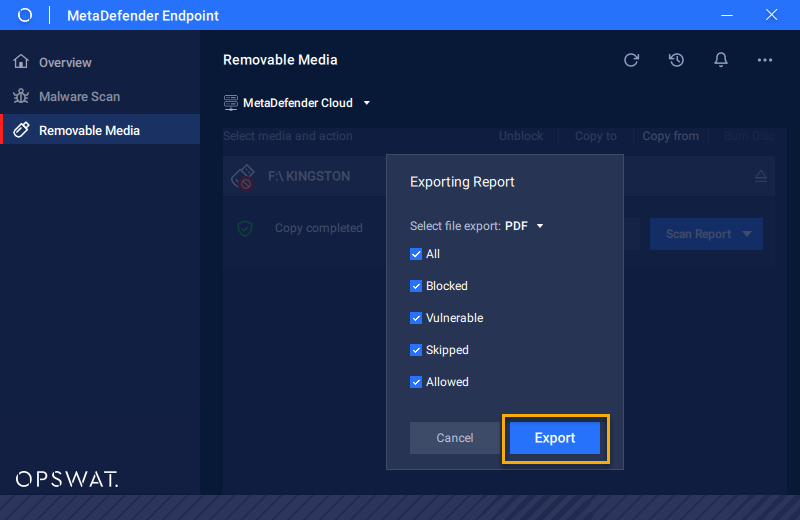Select the Unblock action
The height and width of the screenshot is (520, 800).
(x=520, y=136)
